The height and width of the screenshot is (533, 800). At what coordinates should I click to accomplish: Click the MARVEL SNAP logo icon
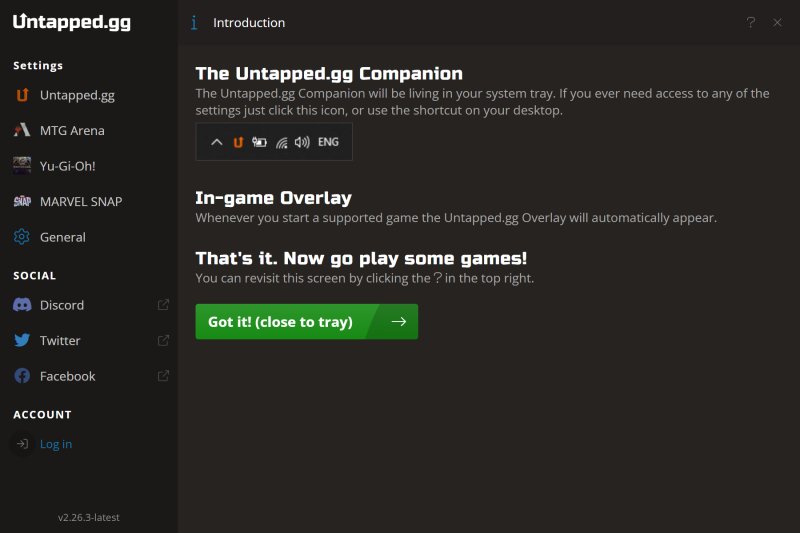[x=22, y=201]
